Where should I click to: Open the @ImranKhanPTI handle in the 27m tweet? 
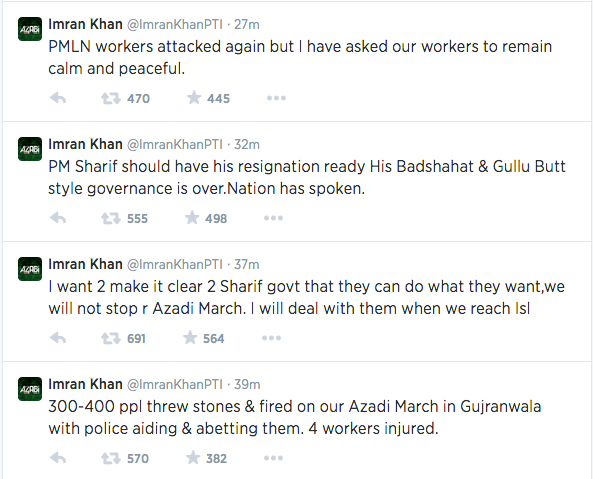(x=175, y=25)
